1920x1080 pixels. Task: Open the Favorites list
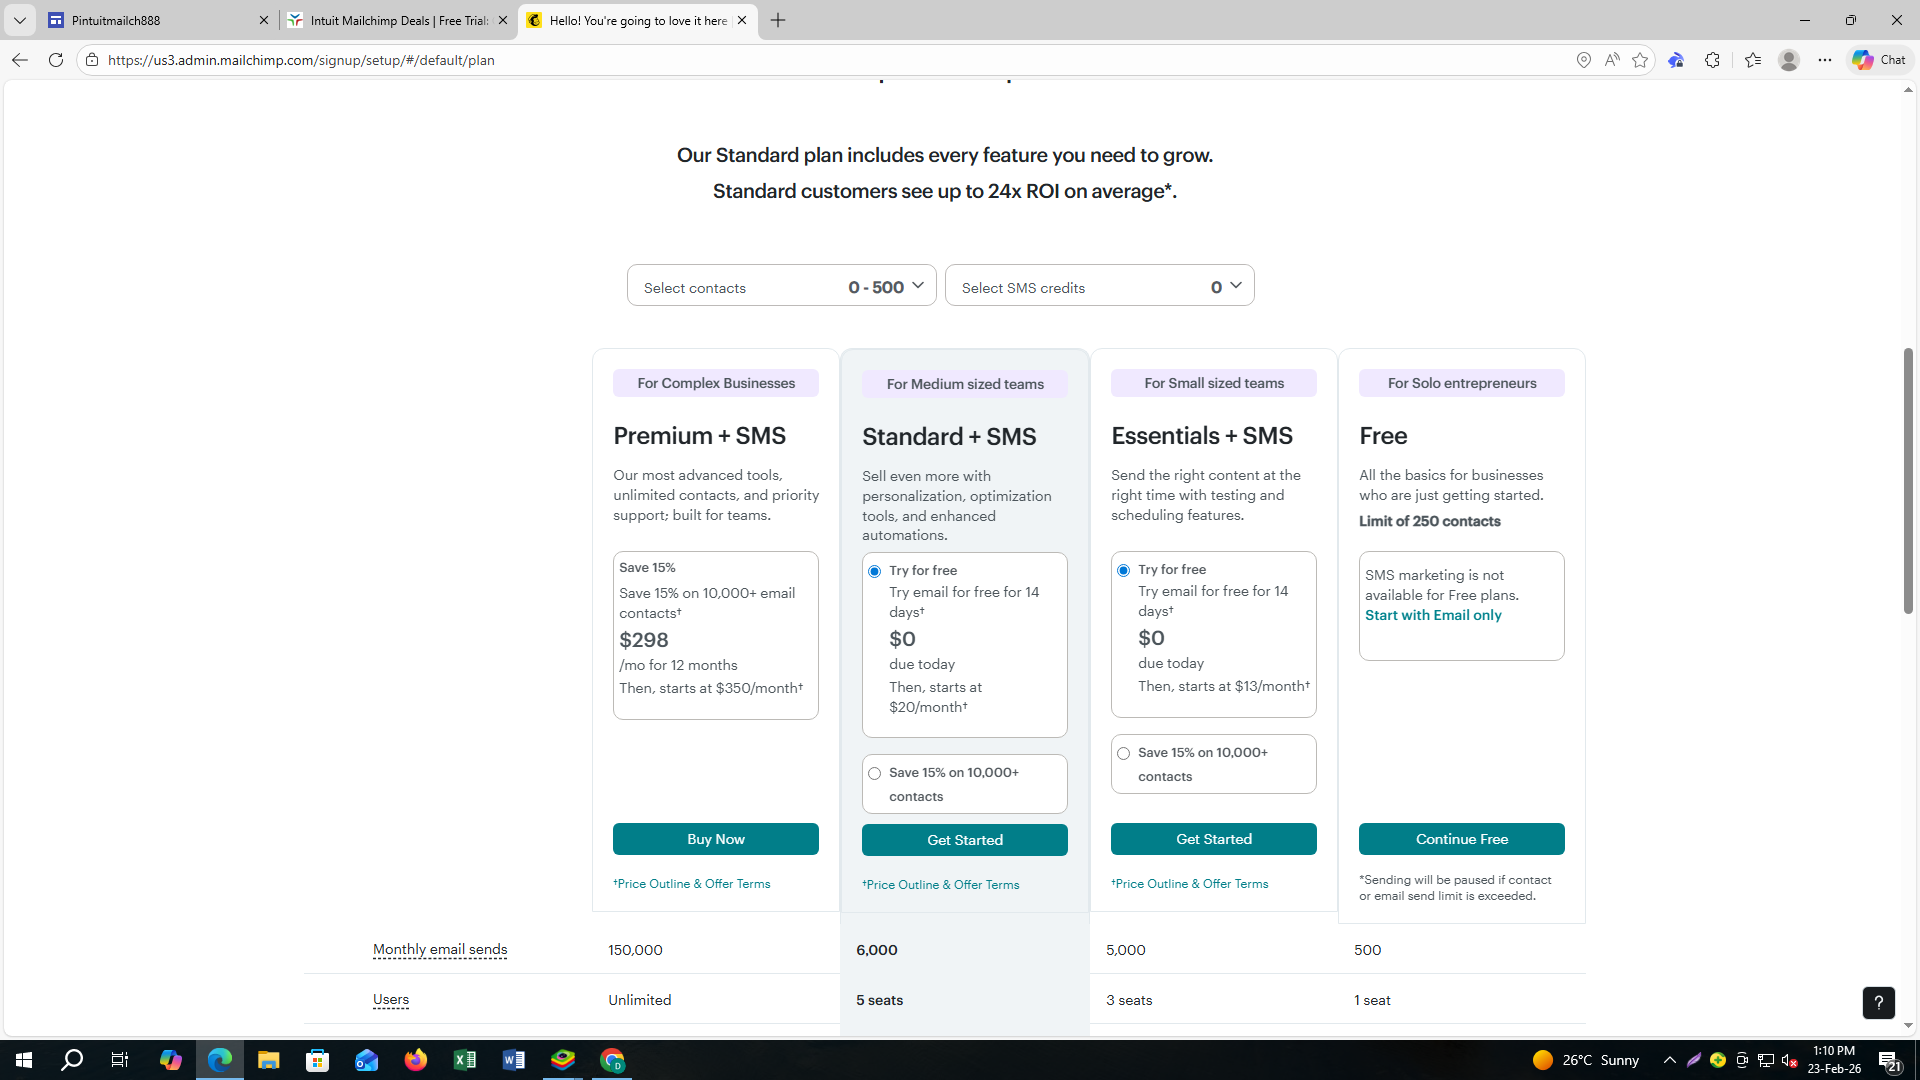pos(1753,60)
